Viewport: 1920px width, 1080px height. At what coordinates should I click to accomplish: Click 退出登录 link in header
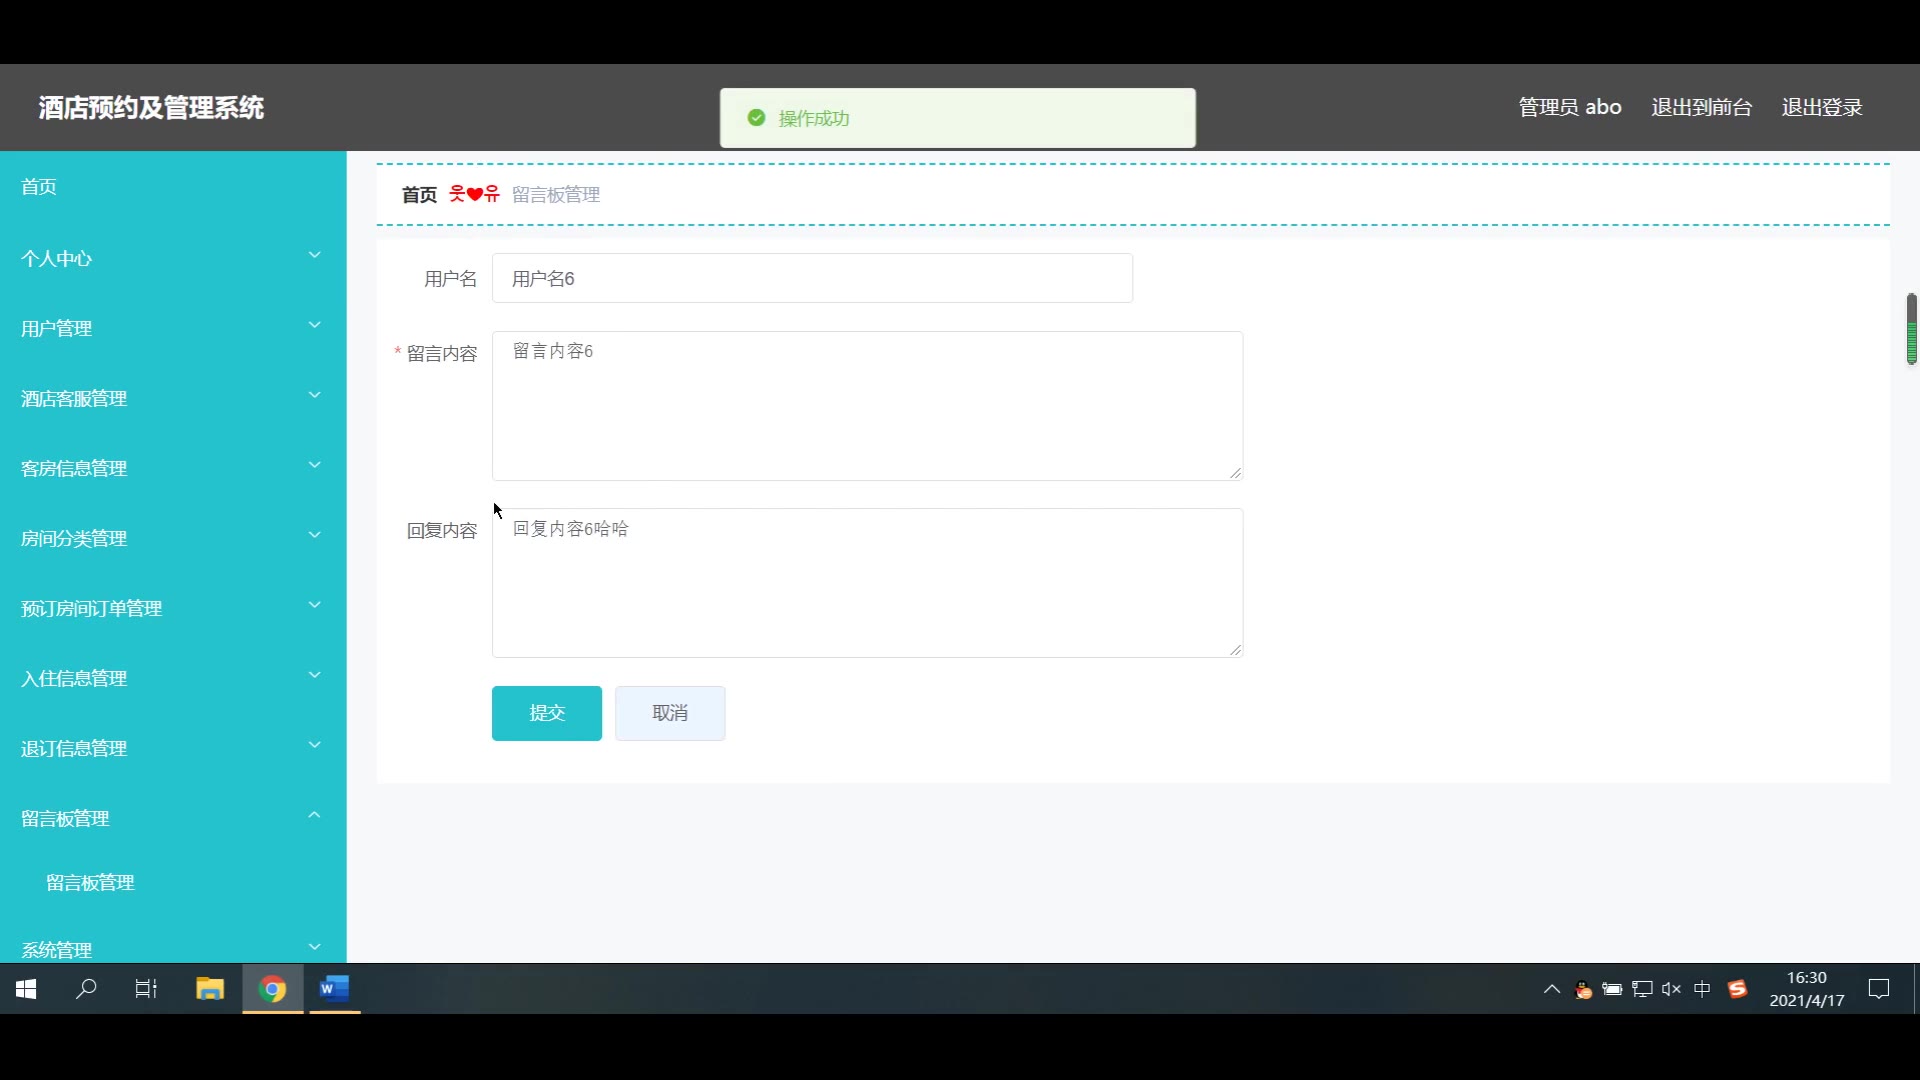click(x=1821, y=107)
